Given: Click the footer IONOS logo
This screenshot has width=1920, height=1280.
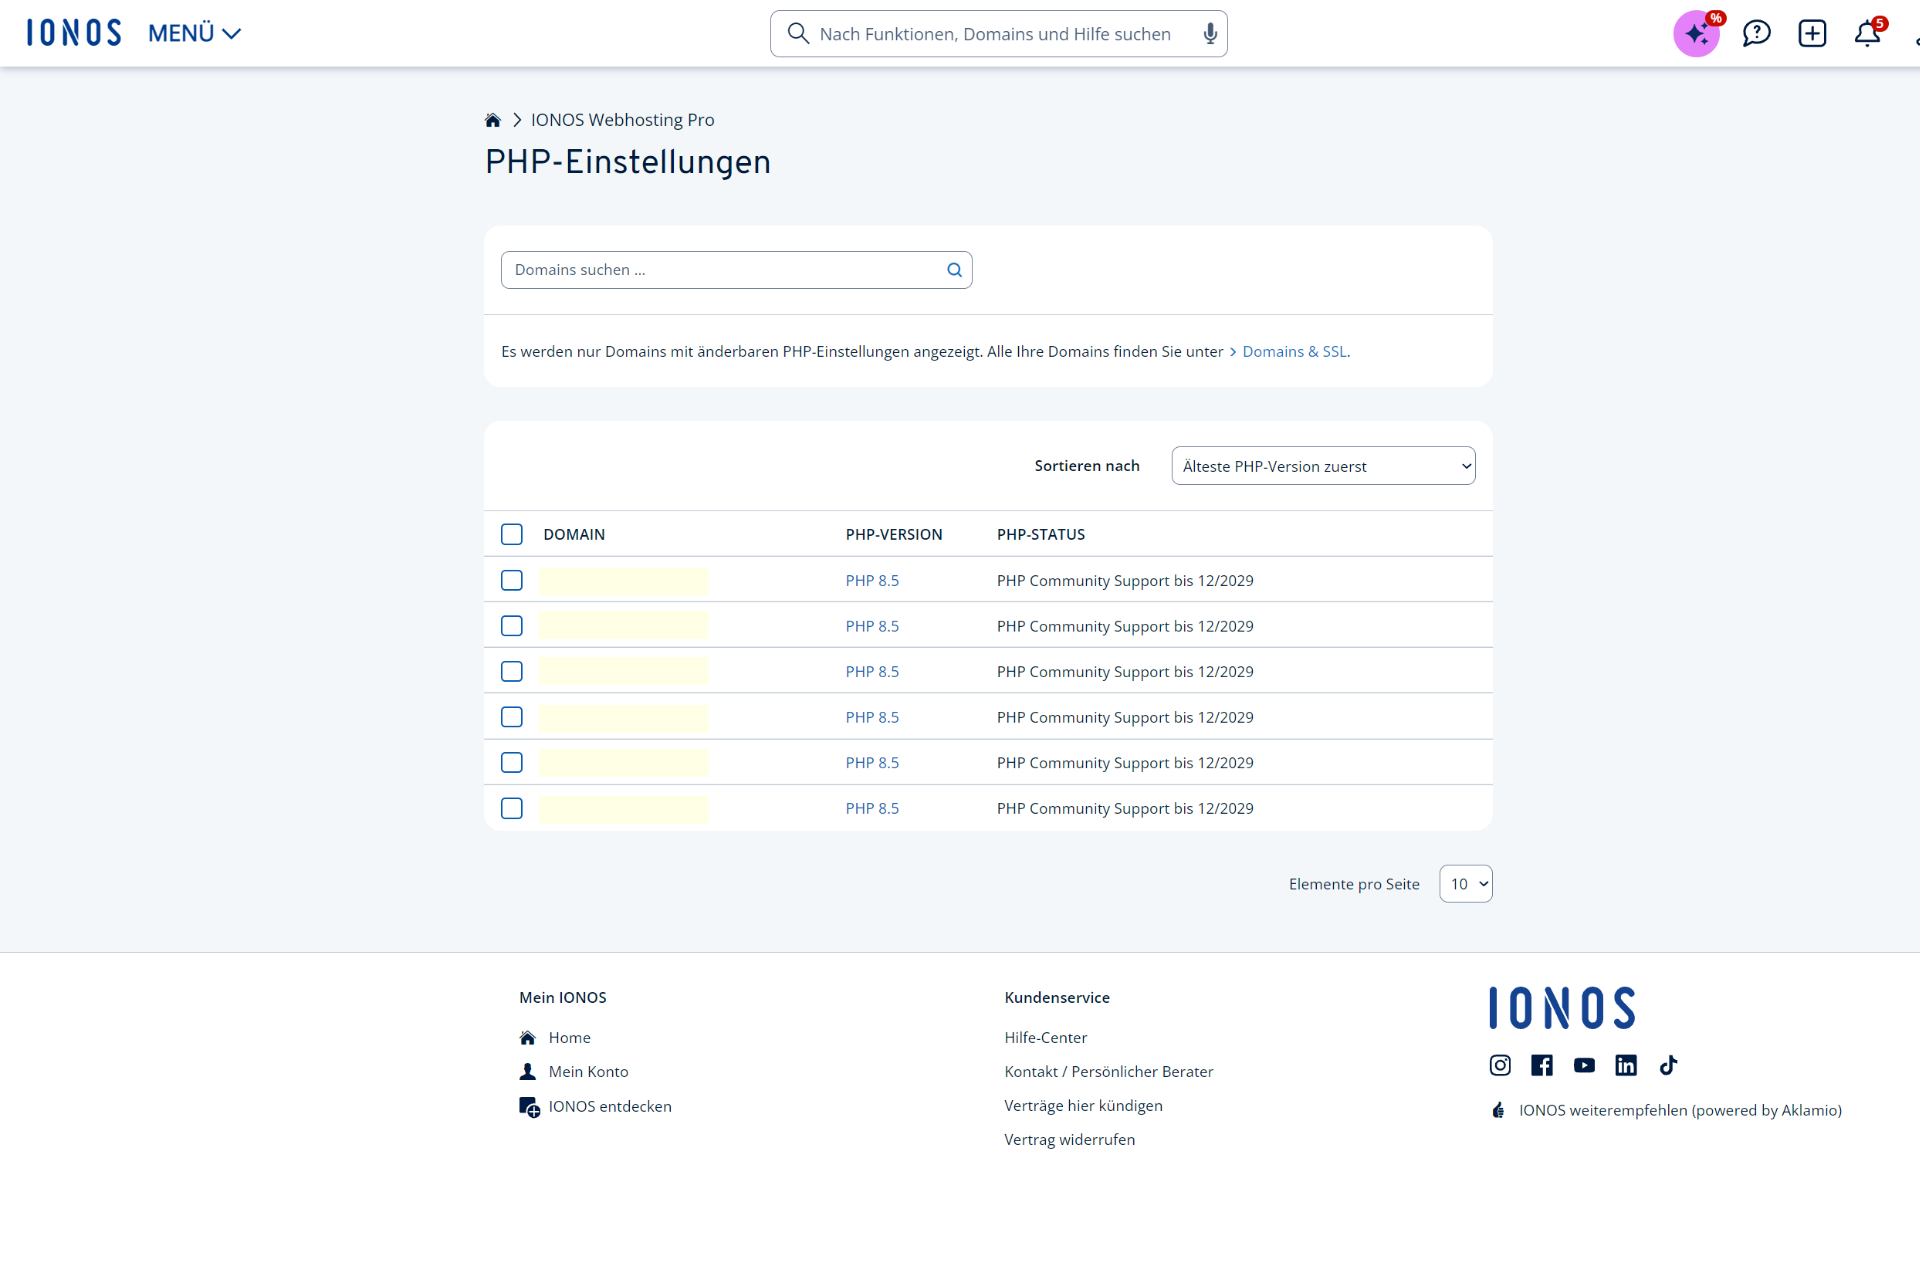Looking at the screenshot, I should tap(1562, 1008).
